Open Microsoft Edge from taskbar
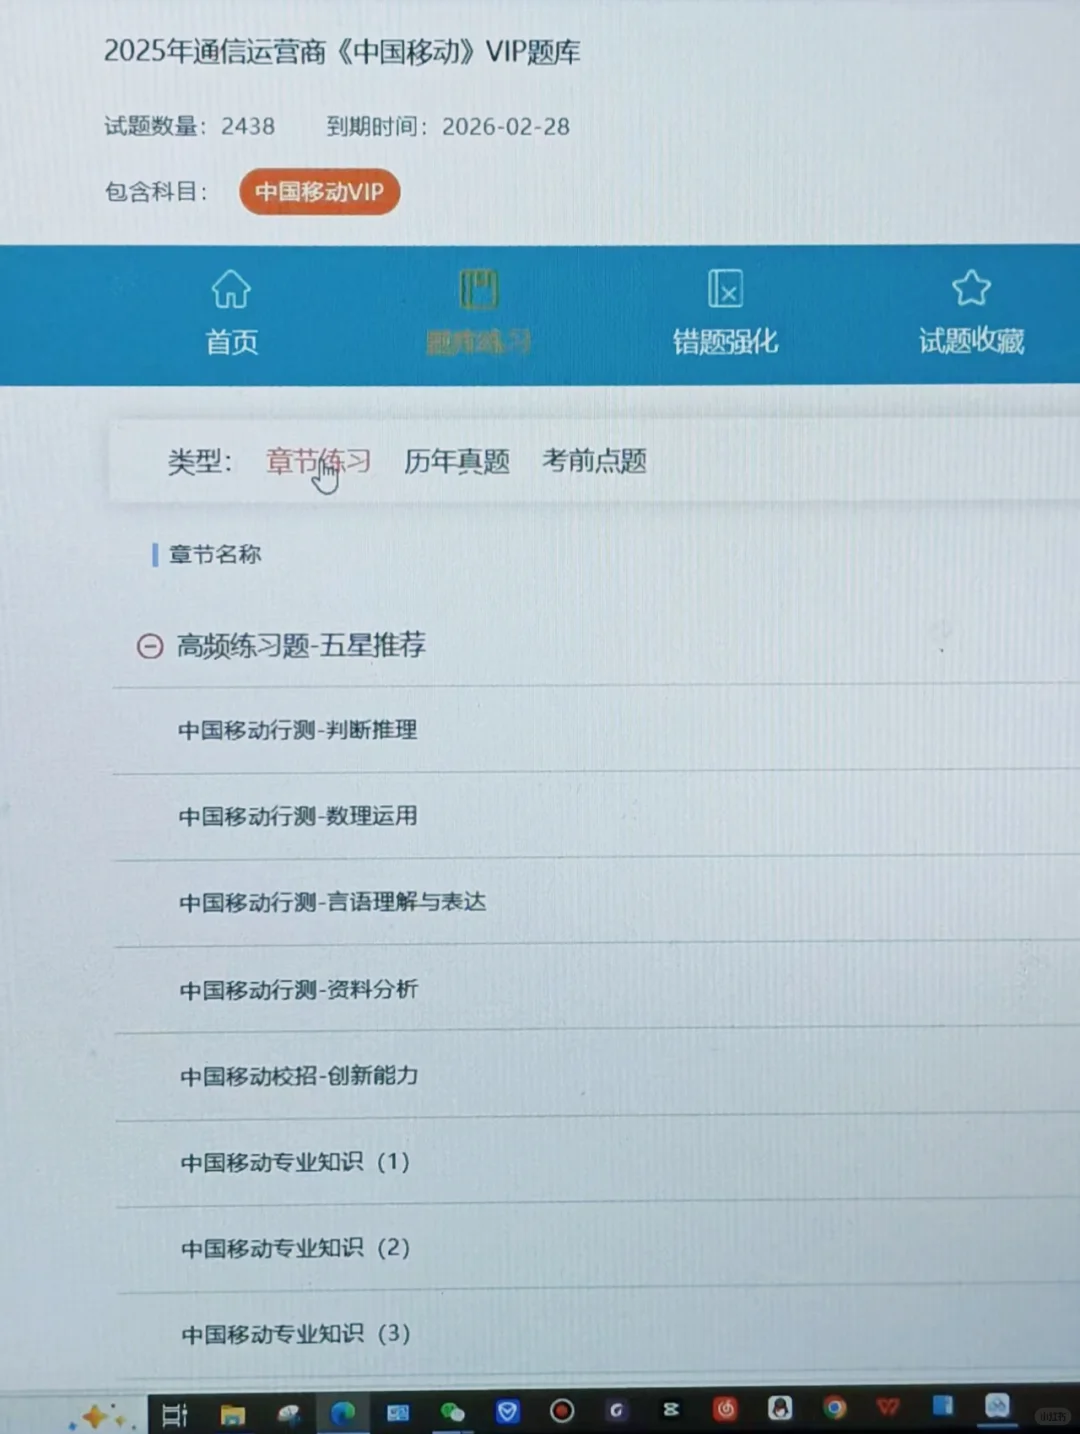 (x=343, y=1412)
